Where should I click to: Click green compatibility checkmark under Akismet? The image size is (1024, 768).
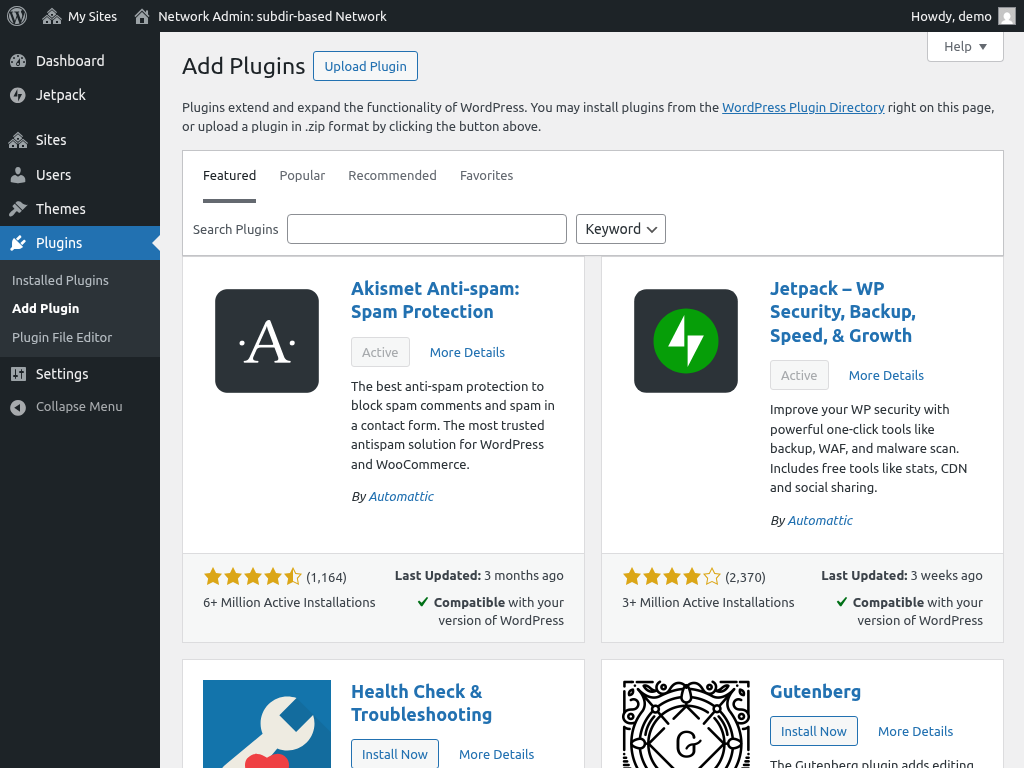pos(423,602)
